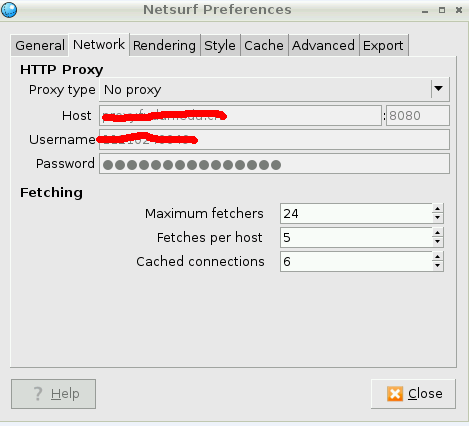Click the Close button
469x426 pixels.
413,394
